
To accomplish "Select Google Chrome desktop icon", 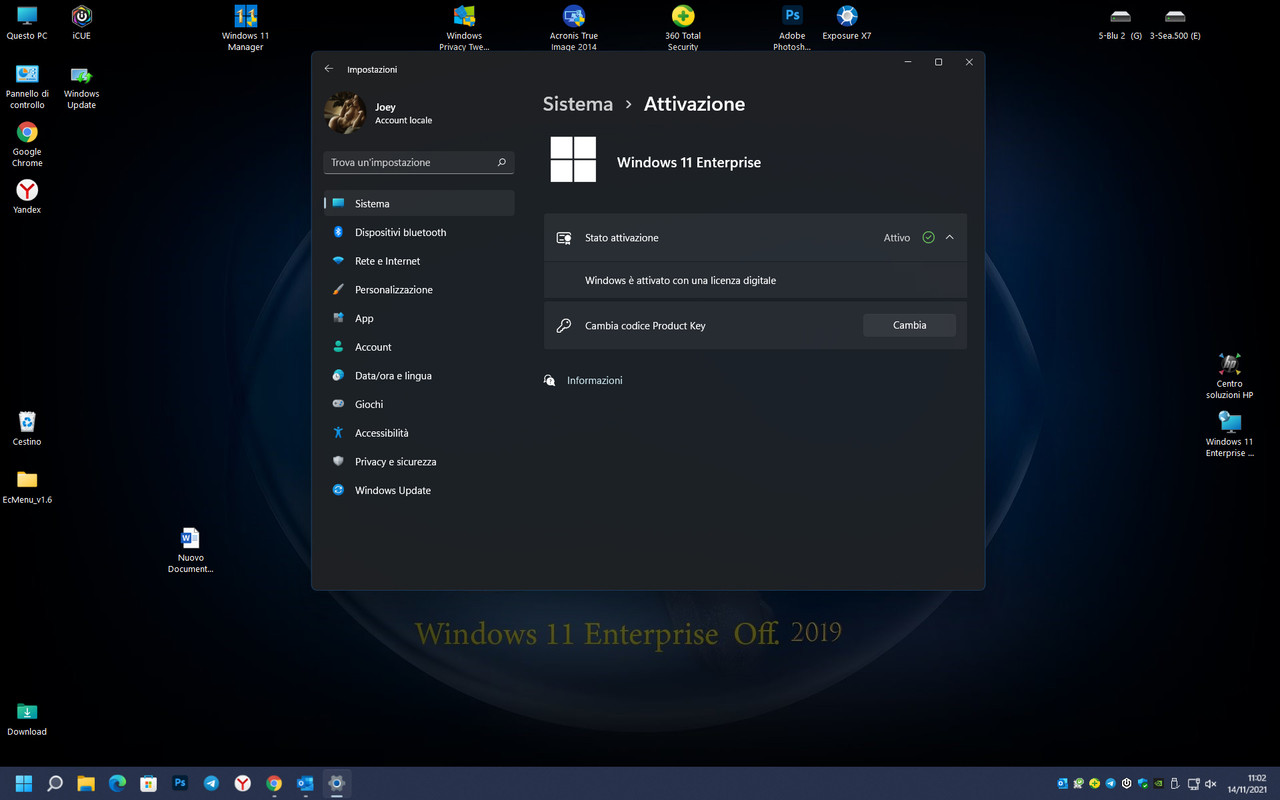I will 27,145.
